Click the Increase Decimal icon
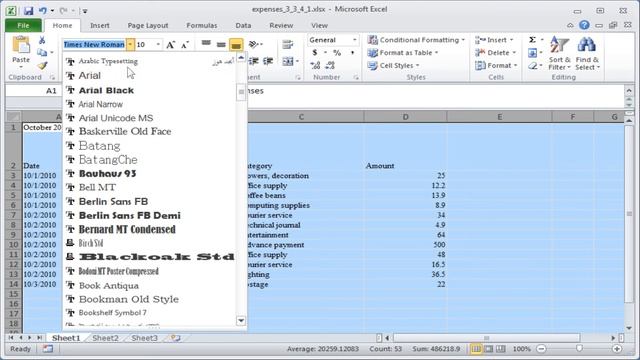Image resolution: width=640 pixels, height=360 pixels. tap(315, 65)
